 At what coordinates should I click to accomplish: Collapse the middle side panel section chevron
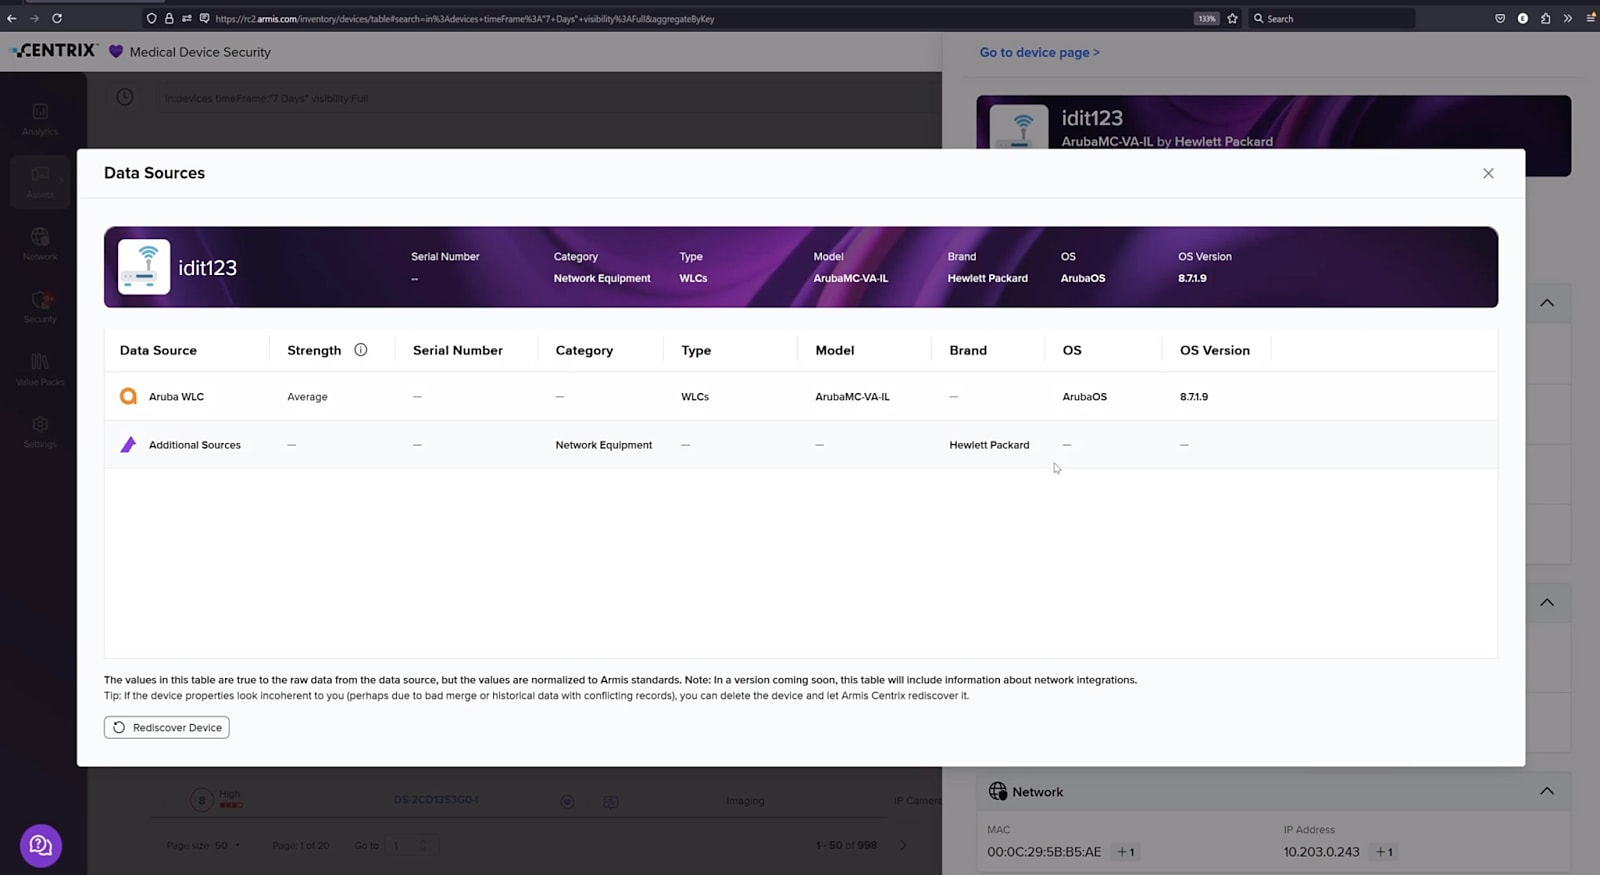pyautogui.click(x=1547, y=602)
